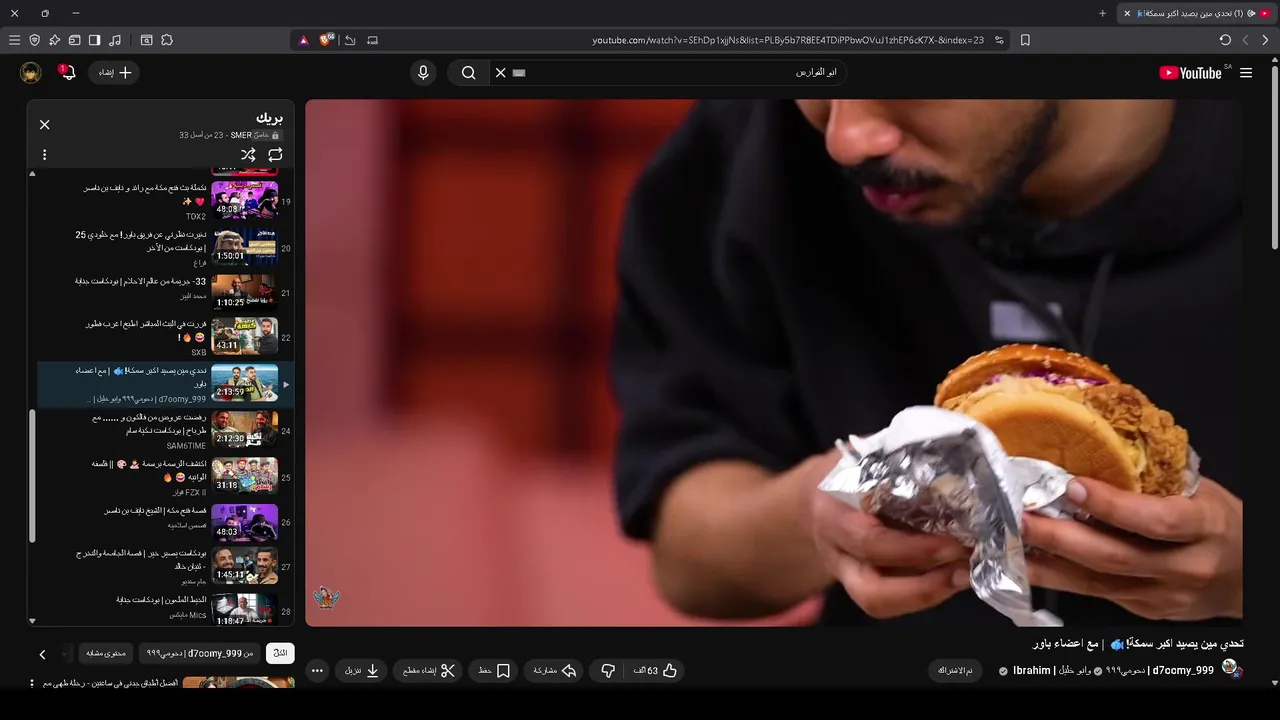The image size is (1280, 720).
Task: Share the video (مشاركة)
Action: click(x=555, y=671)
